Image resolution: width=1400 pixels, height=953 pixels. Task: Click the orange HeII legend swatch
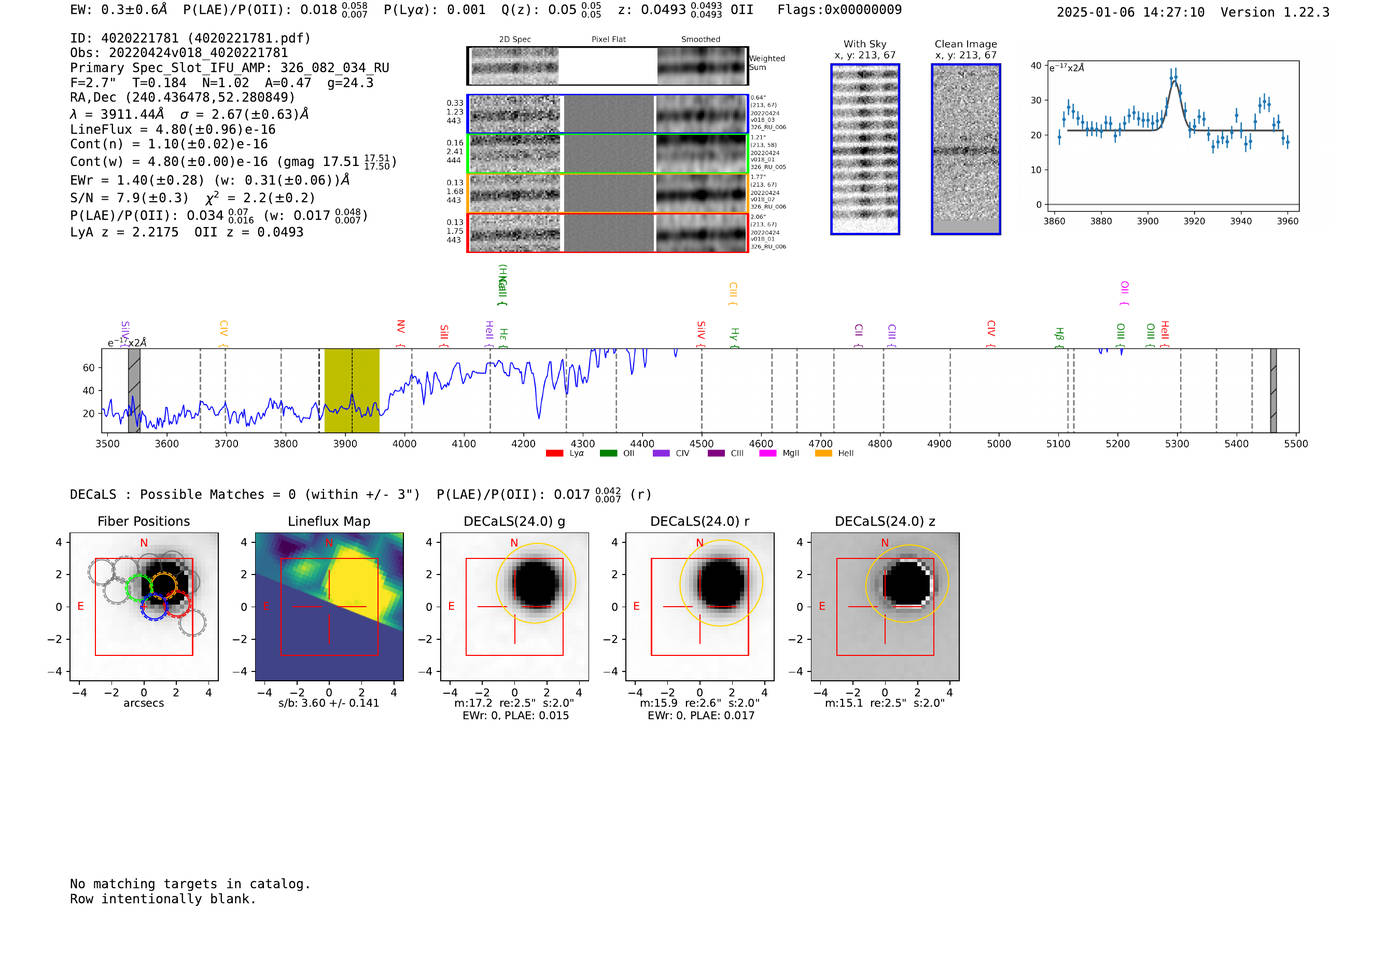tap(823, 454)
